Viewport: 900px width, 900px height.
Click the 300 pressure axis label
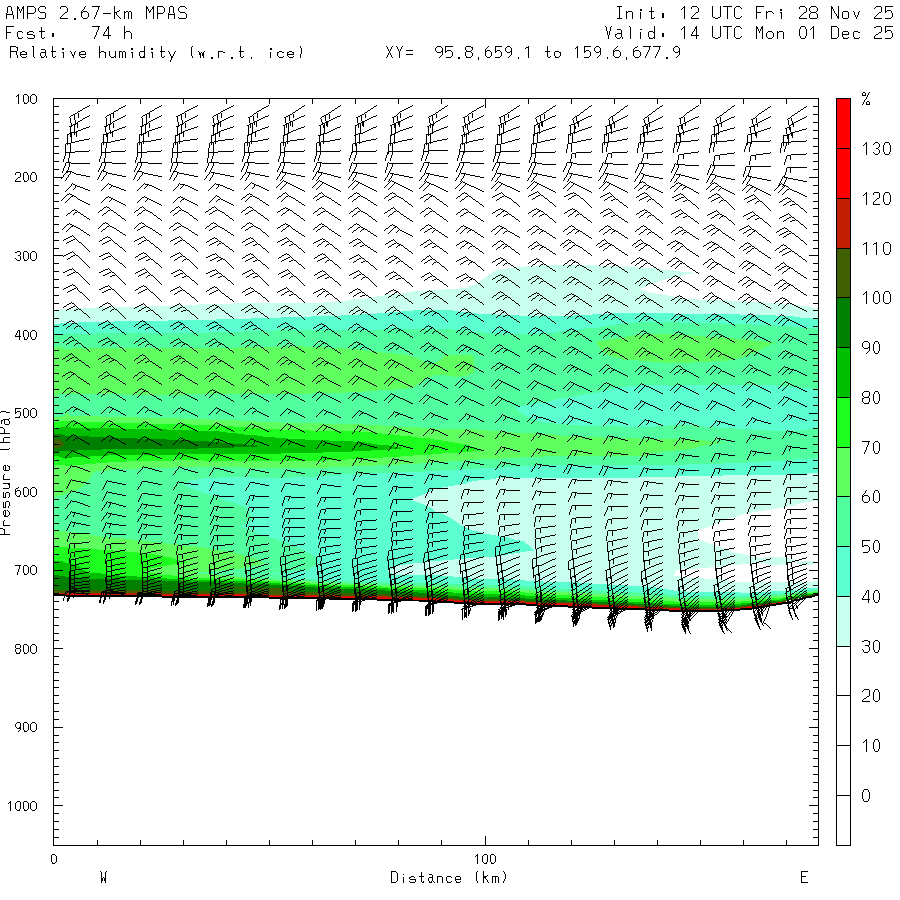(26, 256)
